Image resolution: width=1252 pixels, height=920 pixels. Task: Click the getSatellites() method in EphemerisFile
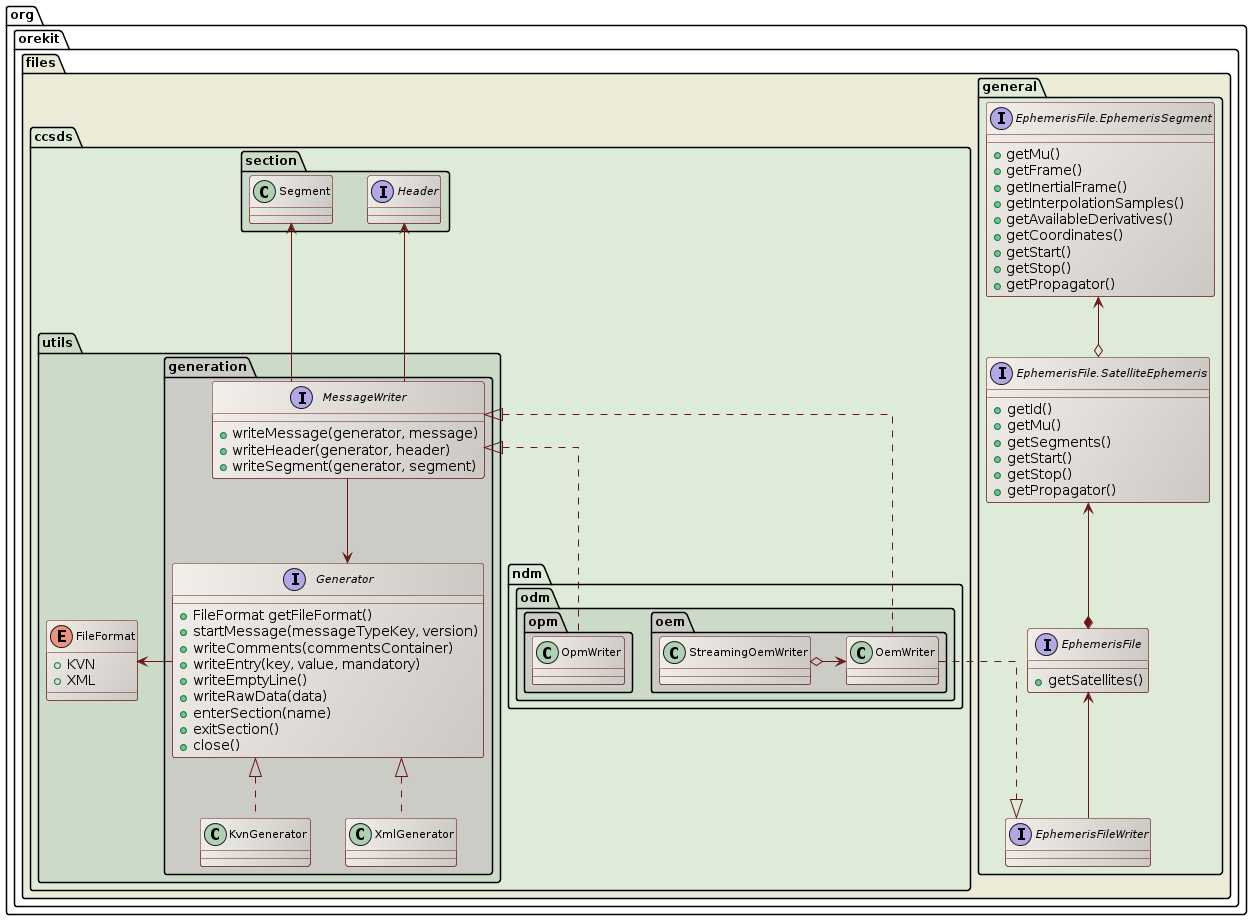1094,681
